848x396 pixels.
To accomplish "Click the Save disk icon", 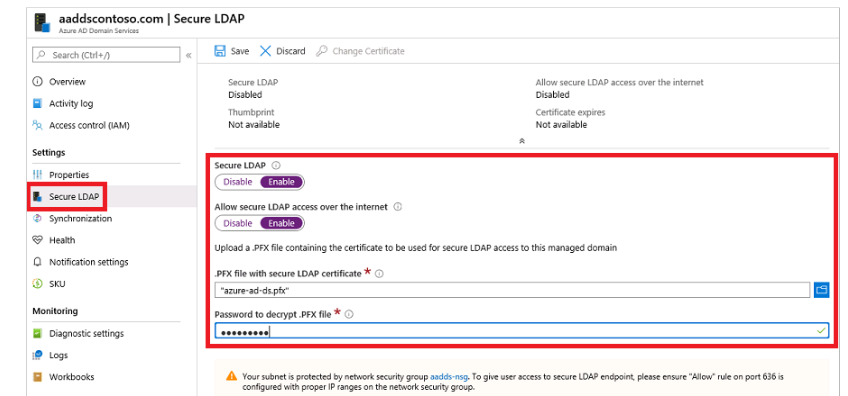I will tap(220, 51).
